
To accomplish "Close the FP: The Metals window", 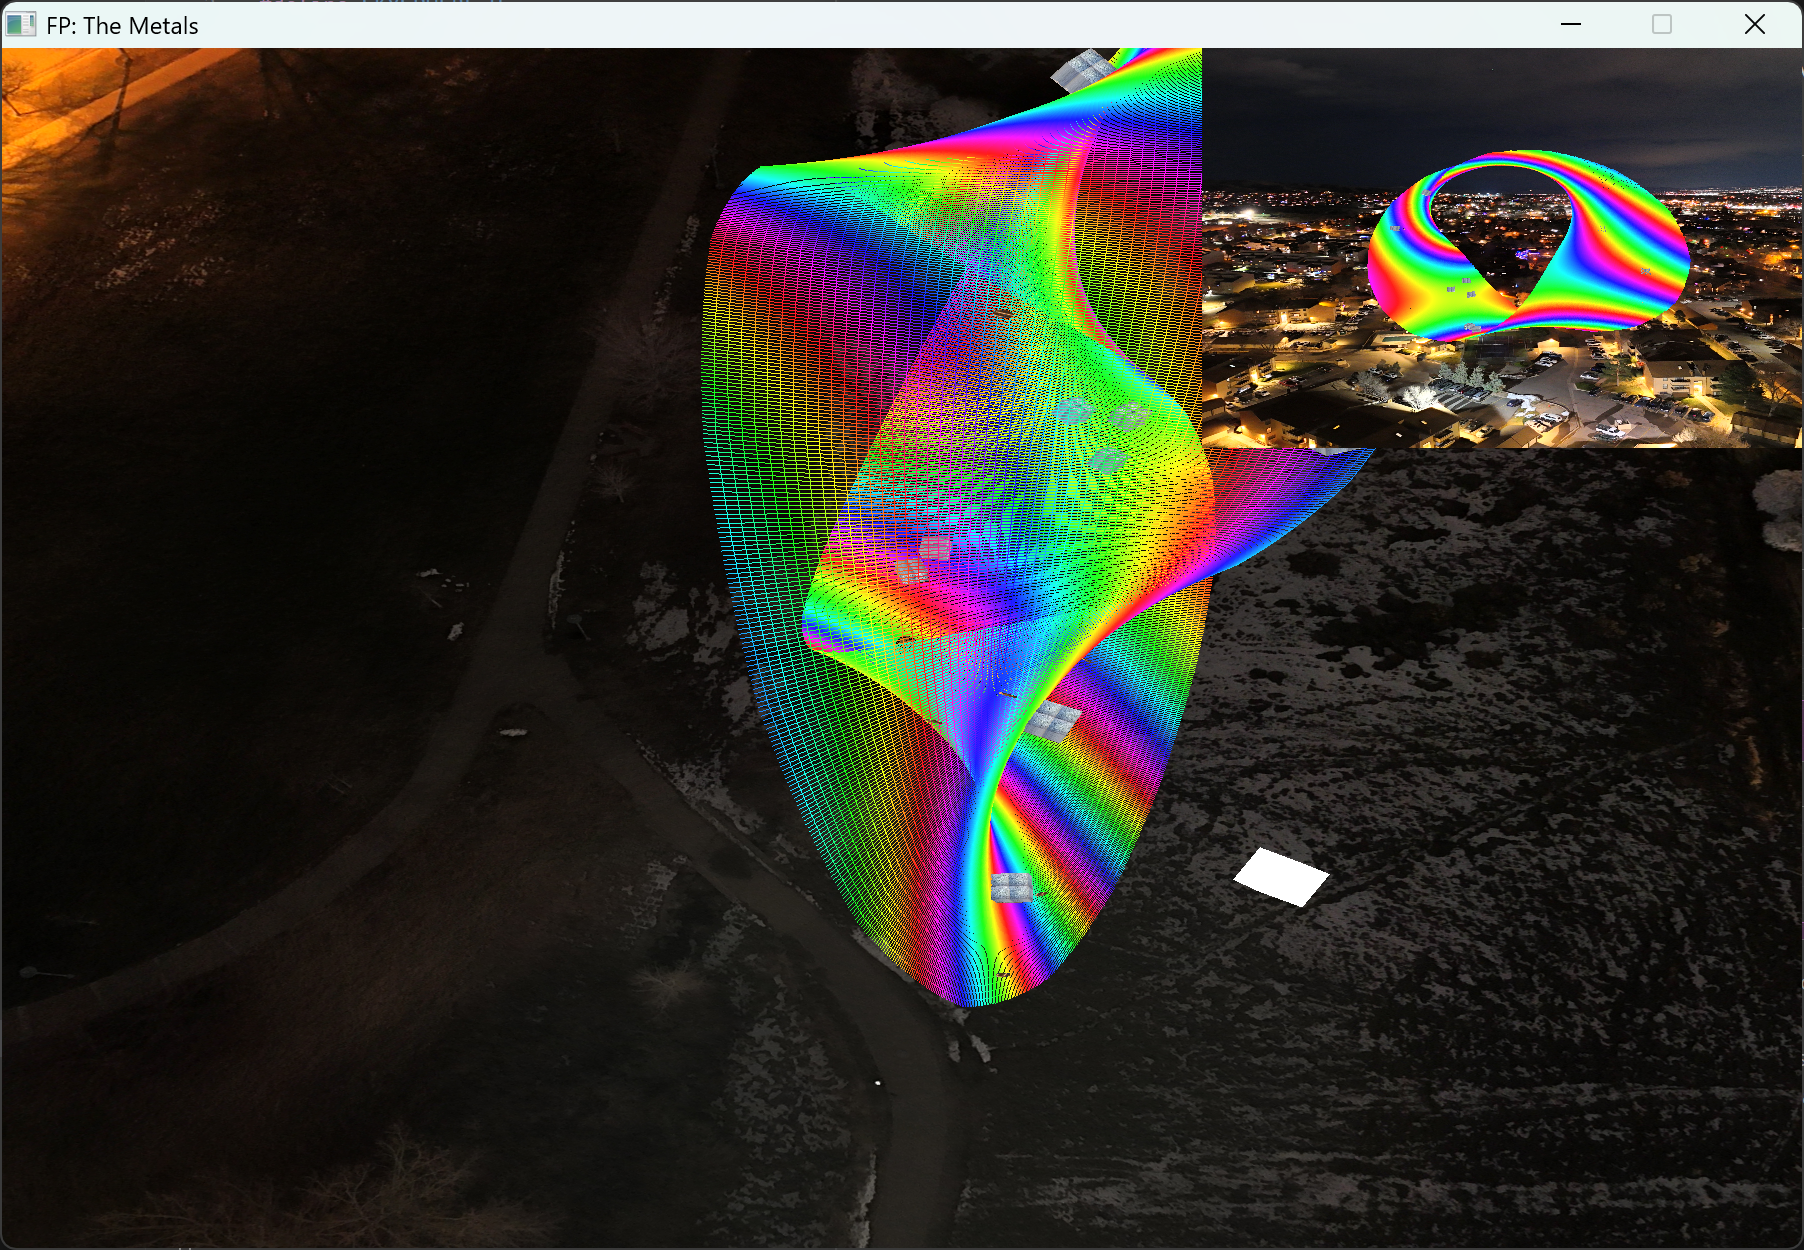I will [x=1754, y=25].
